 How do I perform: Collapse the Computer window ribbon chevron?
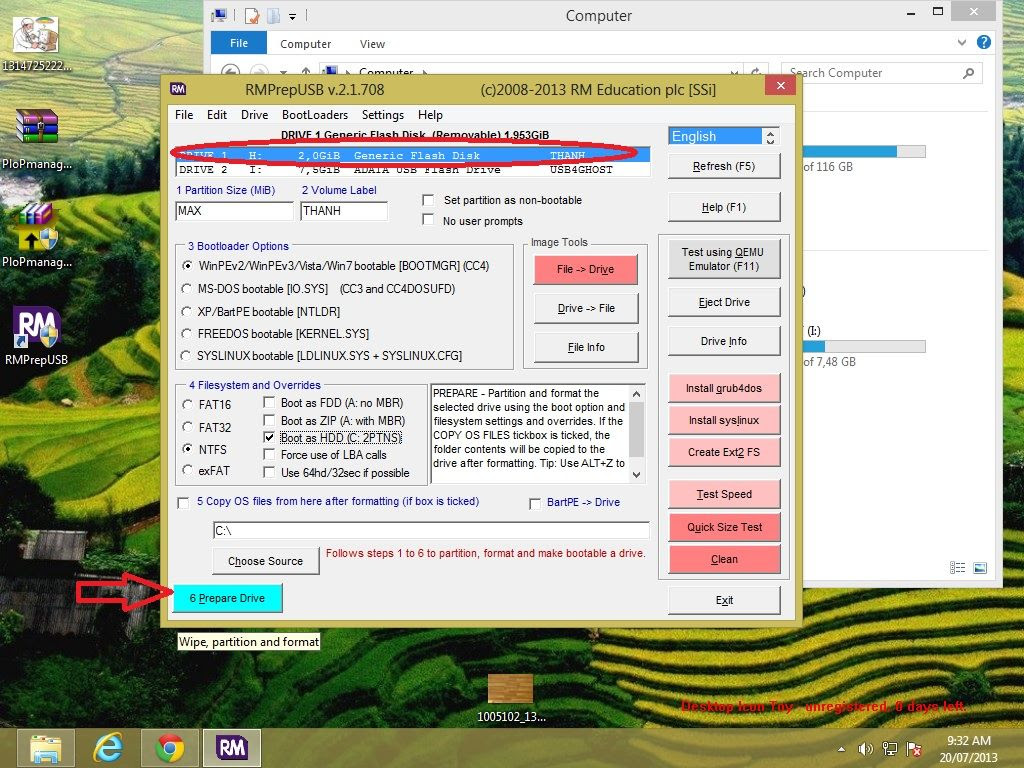[961, 42]
